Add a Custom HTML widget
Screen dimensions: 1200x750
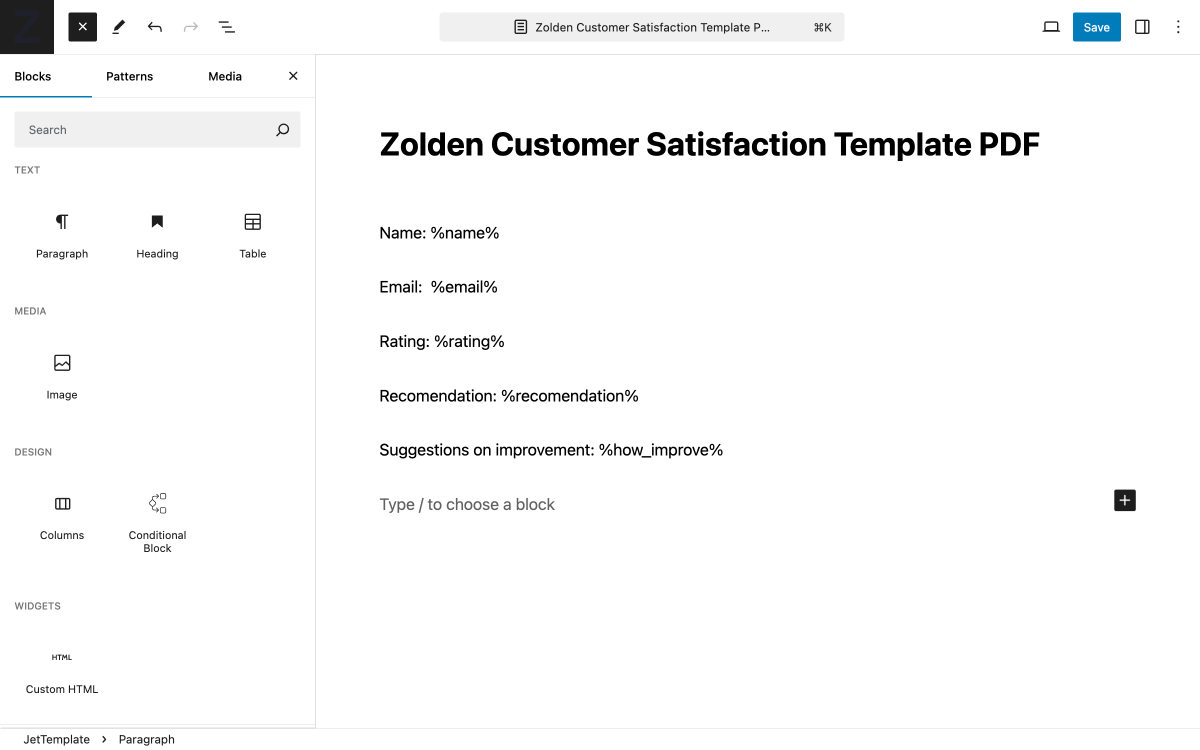[x=62, y=672]
